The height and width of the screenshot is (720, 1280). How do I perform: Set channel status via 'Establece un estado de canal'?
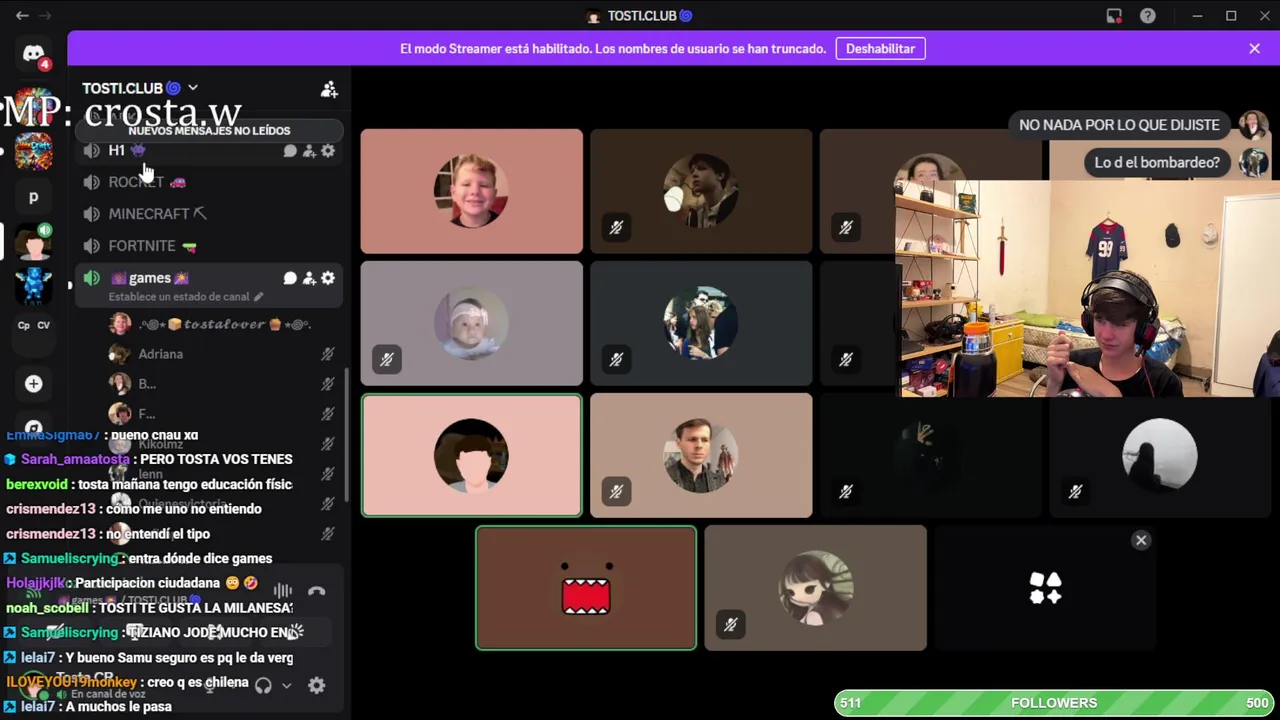(185, 297)
